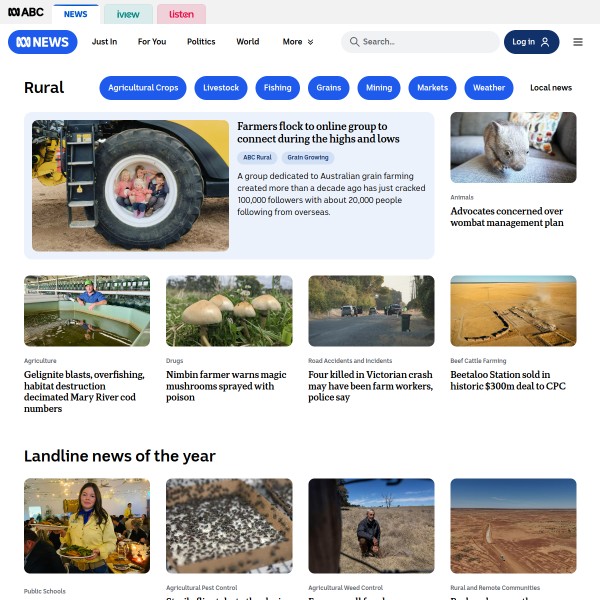600x600 pixels.
Task: Read Beetaloo Station sold headline
Action: 508,380
